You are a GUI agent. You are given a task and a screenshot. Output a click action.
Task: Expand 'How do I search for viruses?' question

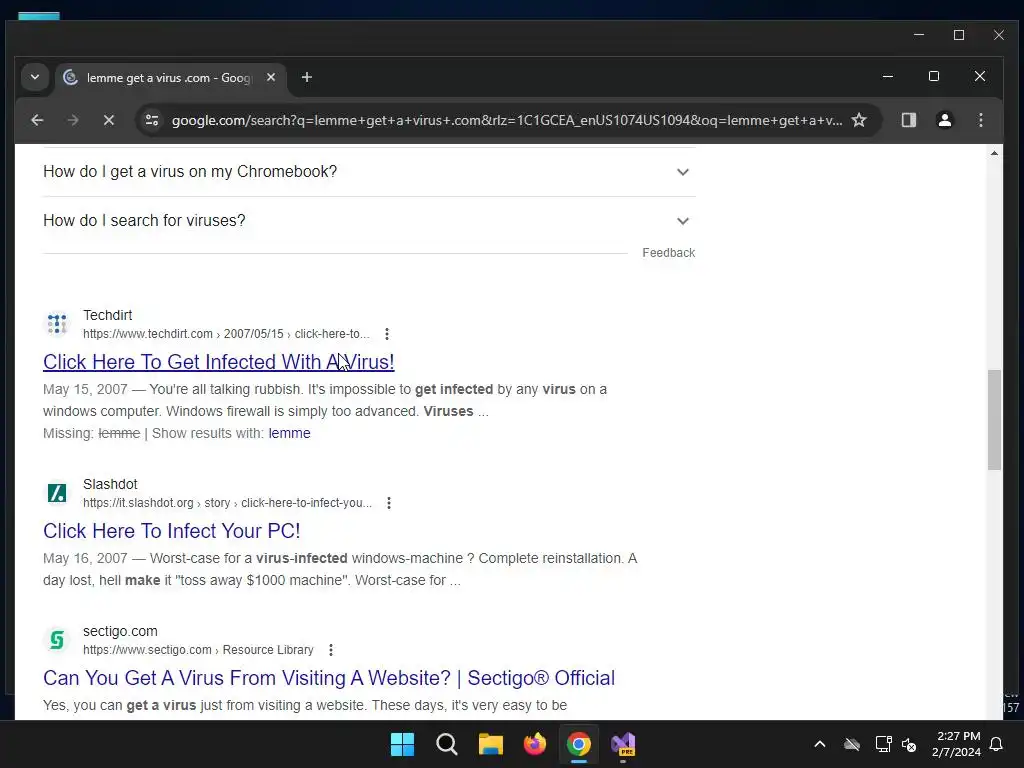click(369, 221)
